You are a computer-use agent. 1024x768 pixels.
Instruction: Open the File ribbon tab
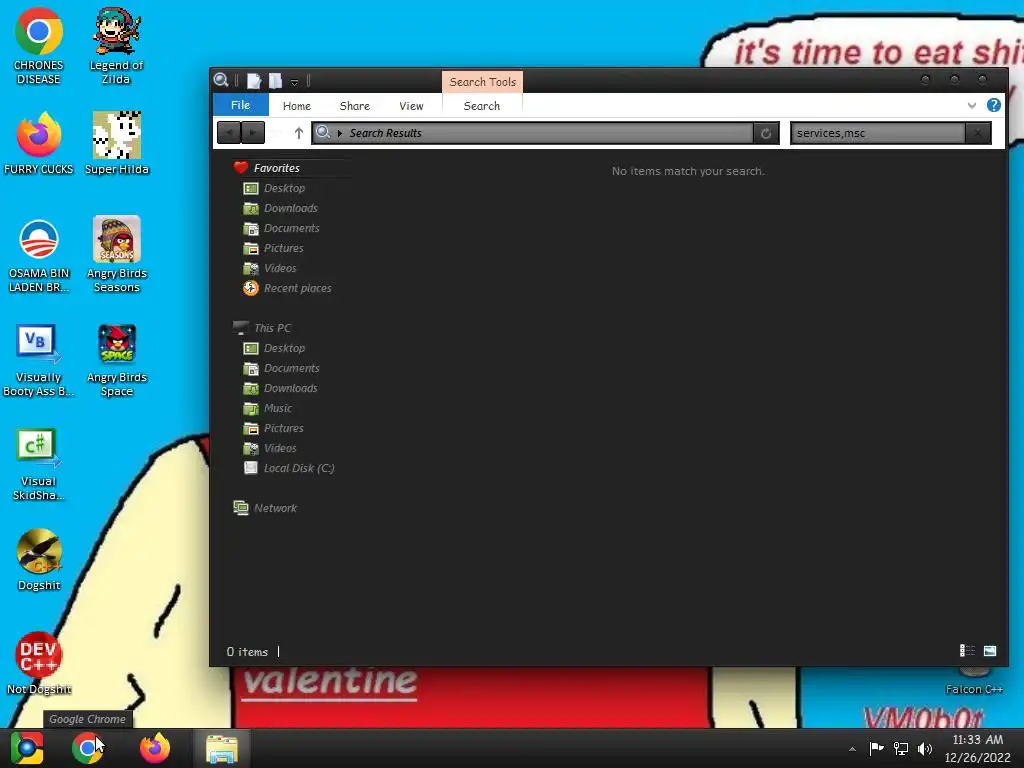(240, 105)
